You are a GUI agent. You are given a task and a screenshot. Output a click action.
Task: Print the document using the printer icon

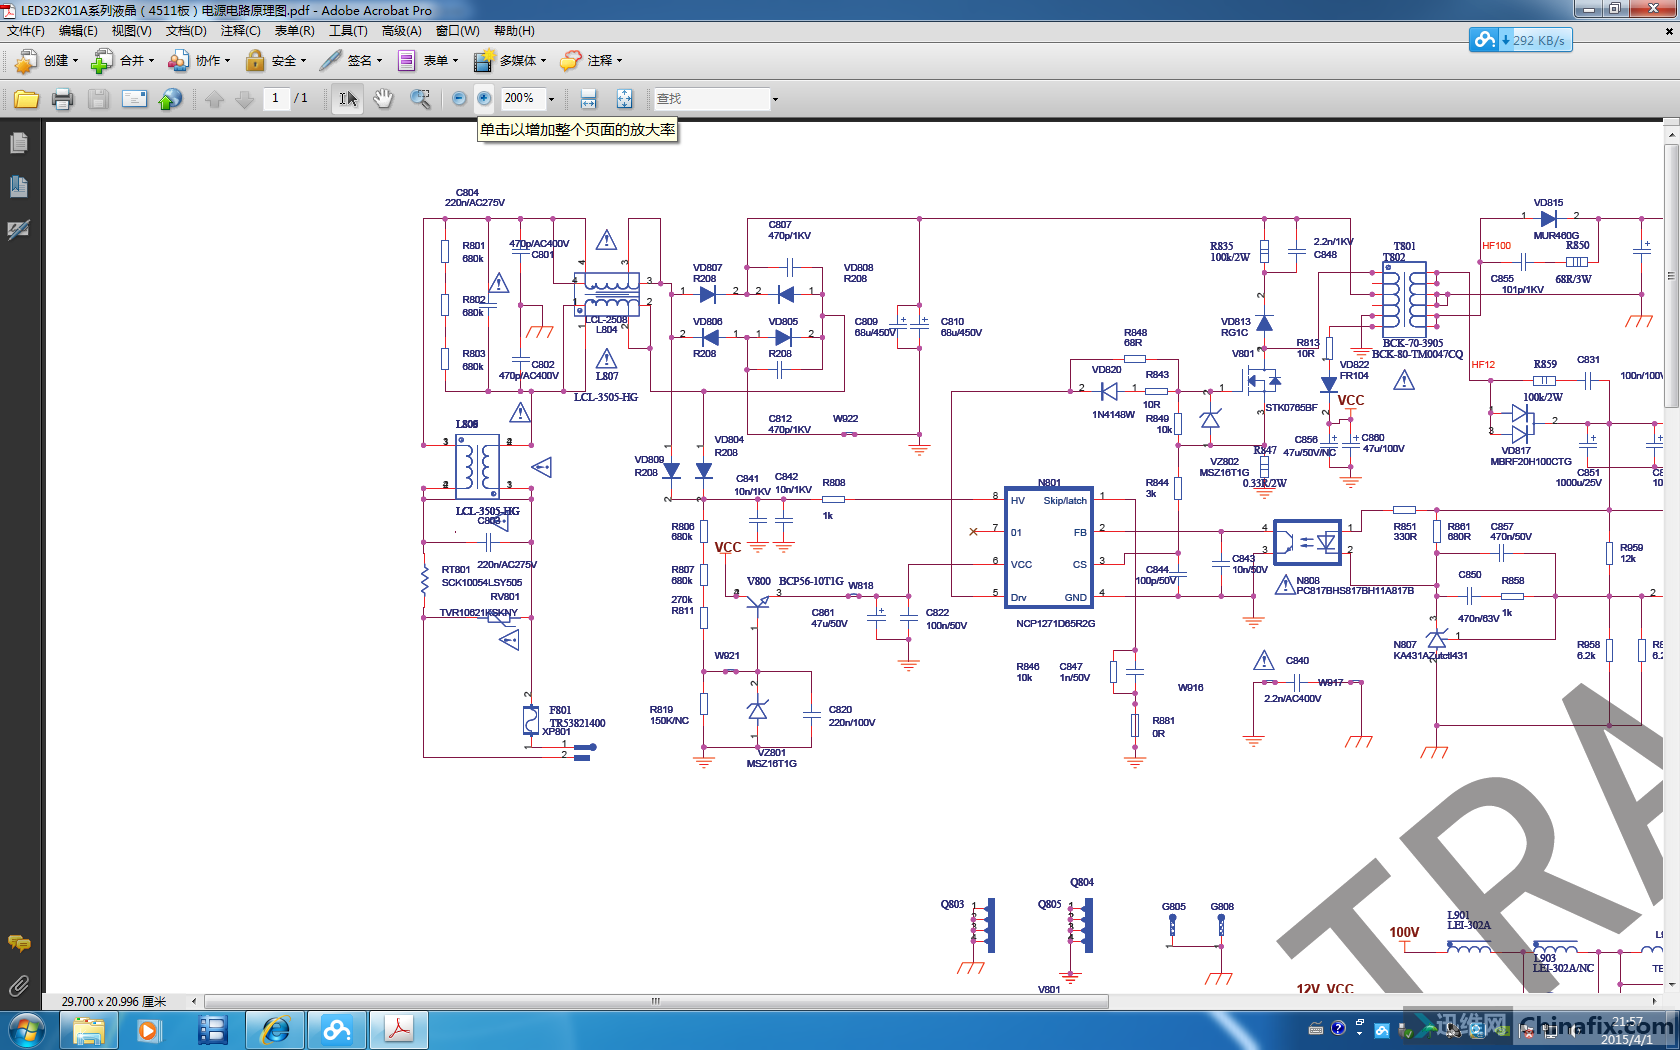point(62,99)
